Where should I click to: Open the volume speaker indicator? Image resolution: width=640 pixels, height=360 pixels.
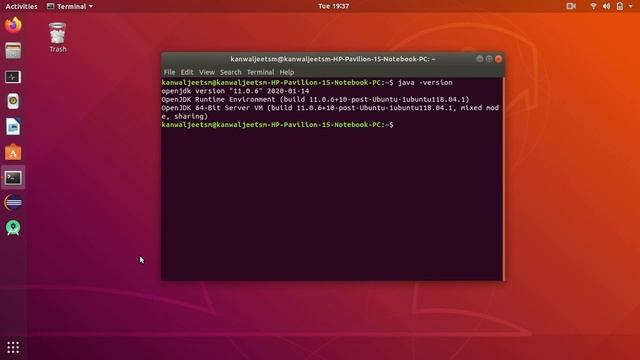(x=607, y=6)
